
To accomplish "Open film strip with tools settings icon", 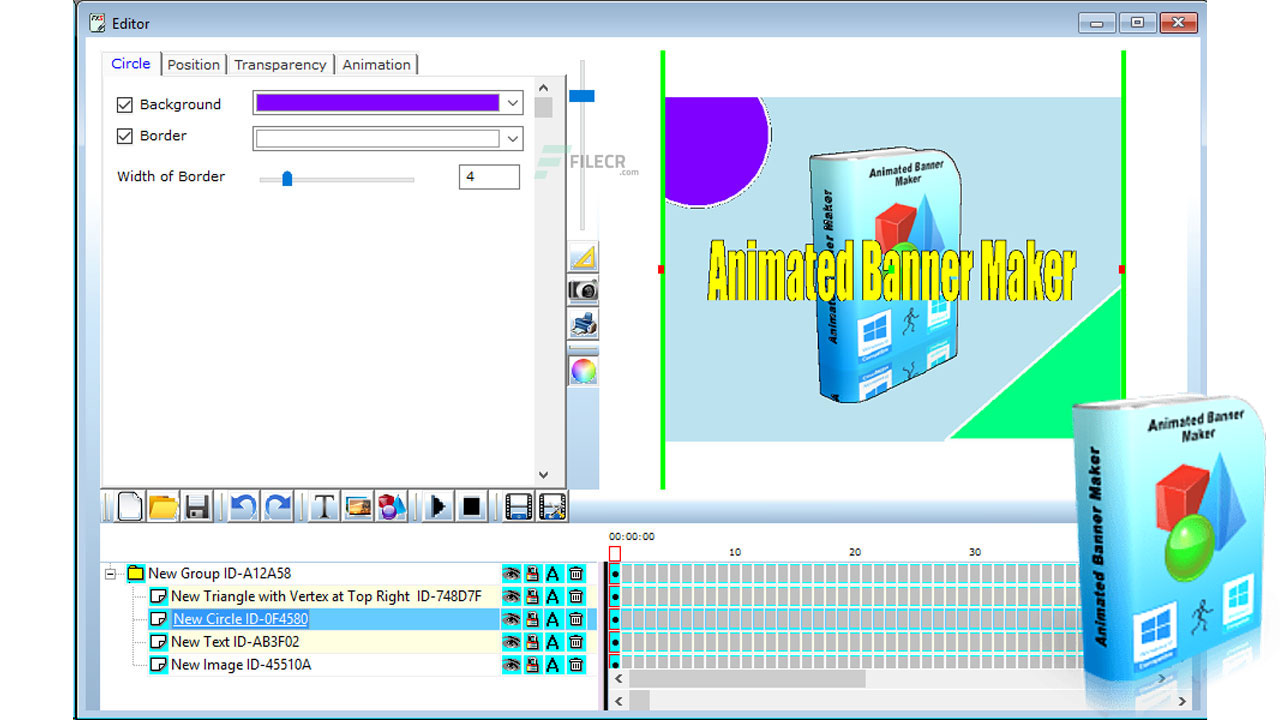I will [552, 506].
